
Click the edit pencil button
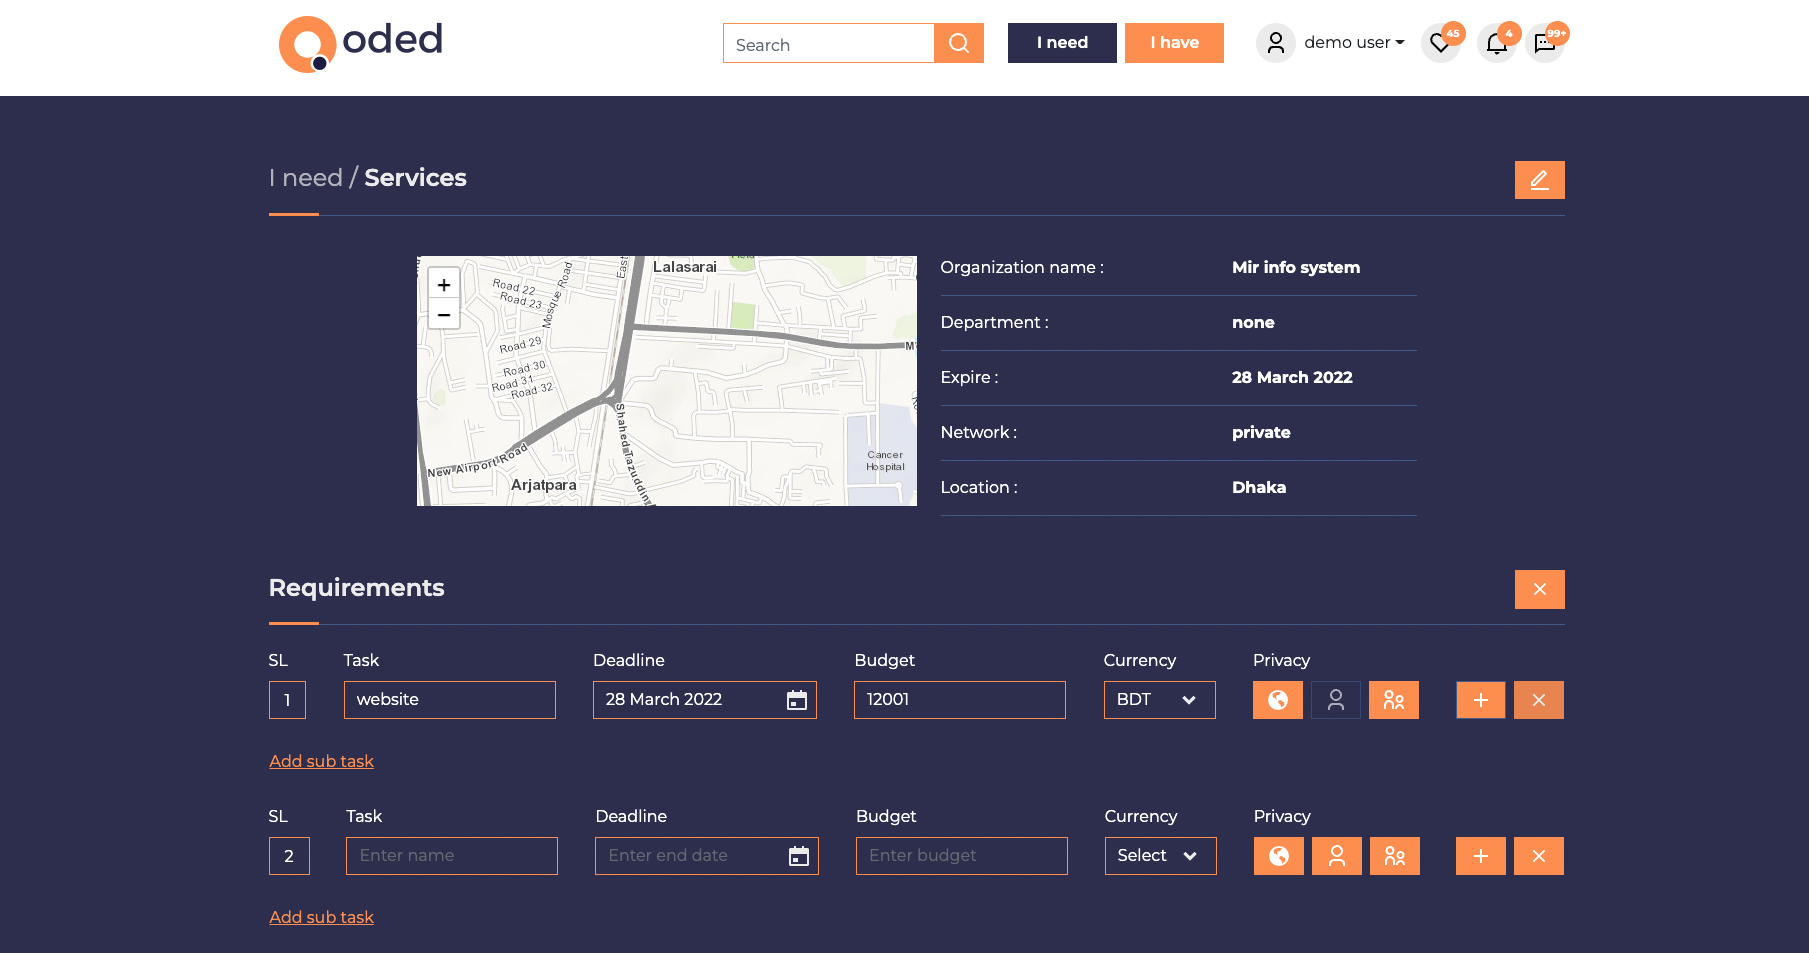1539,180
